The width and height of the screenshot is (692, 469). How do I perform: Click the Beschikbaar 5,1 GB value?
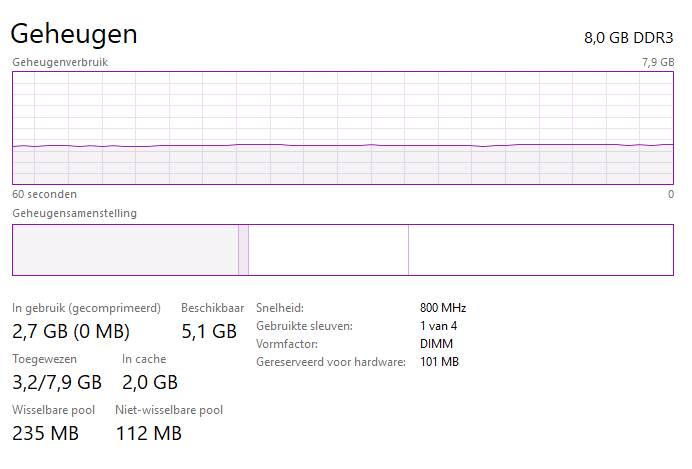[208, 331]
